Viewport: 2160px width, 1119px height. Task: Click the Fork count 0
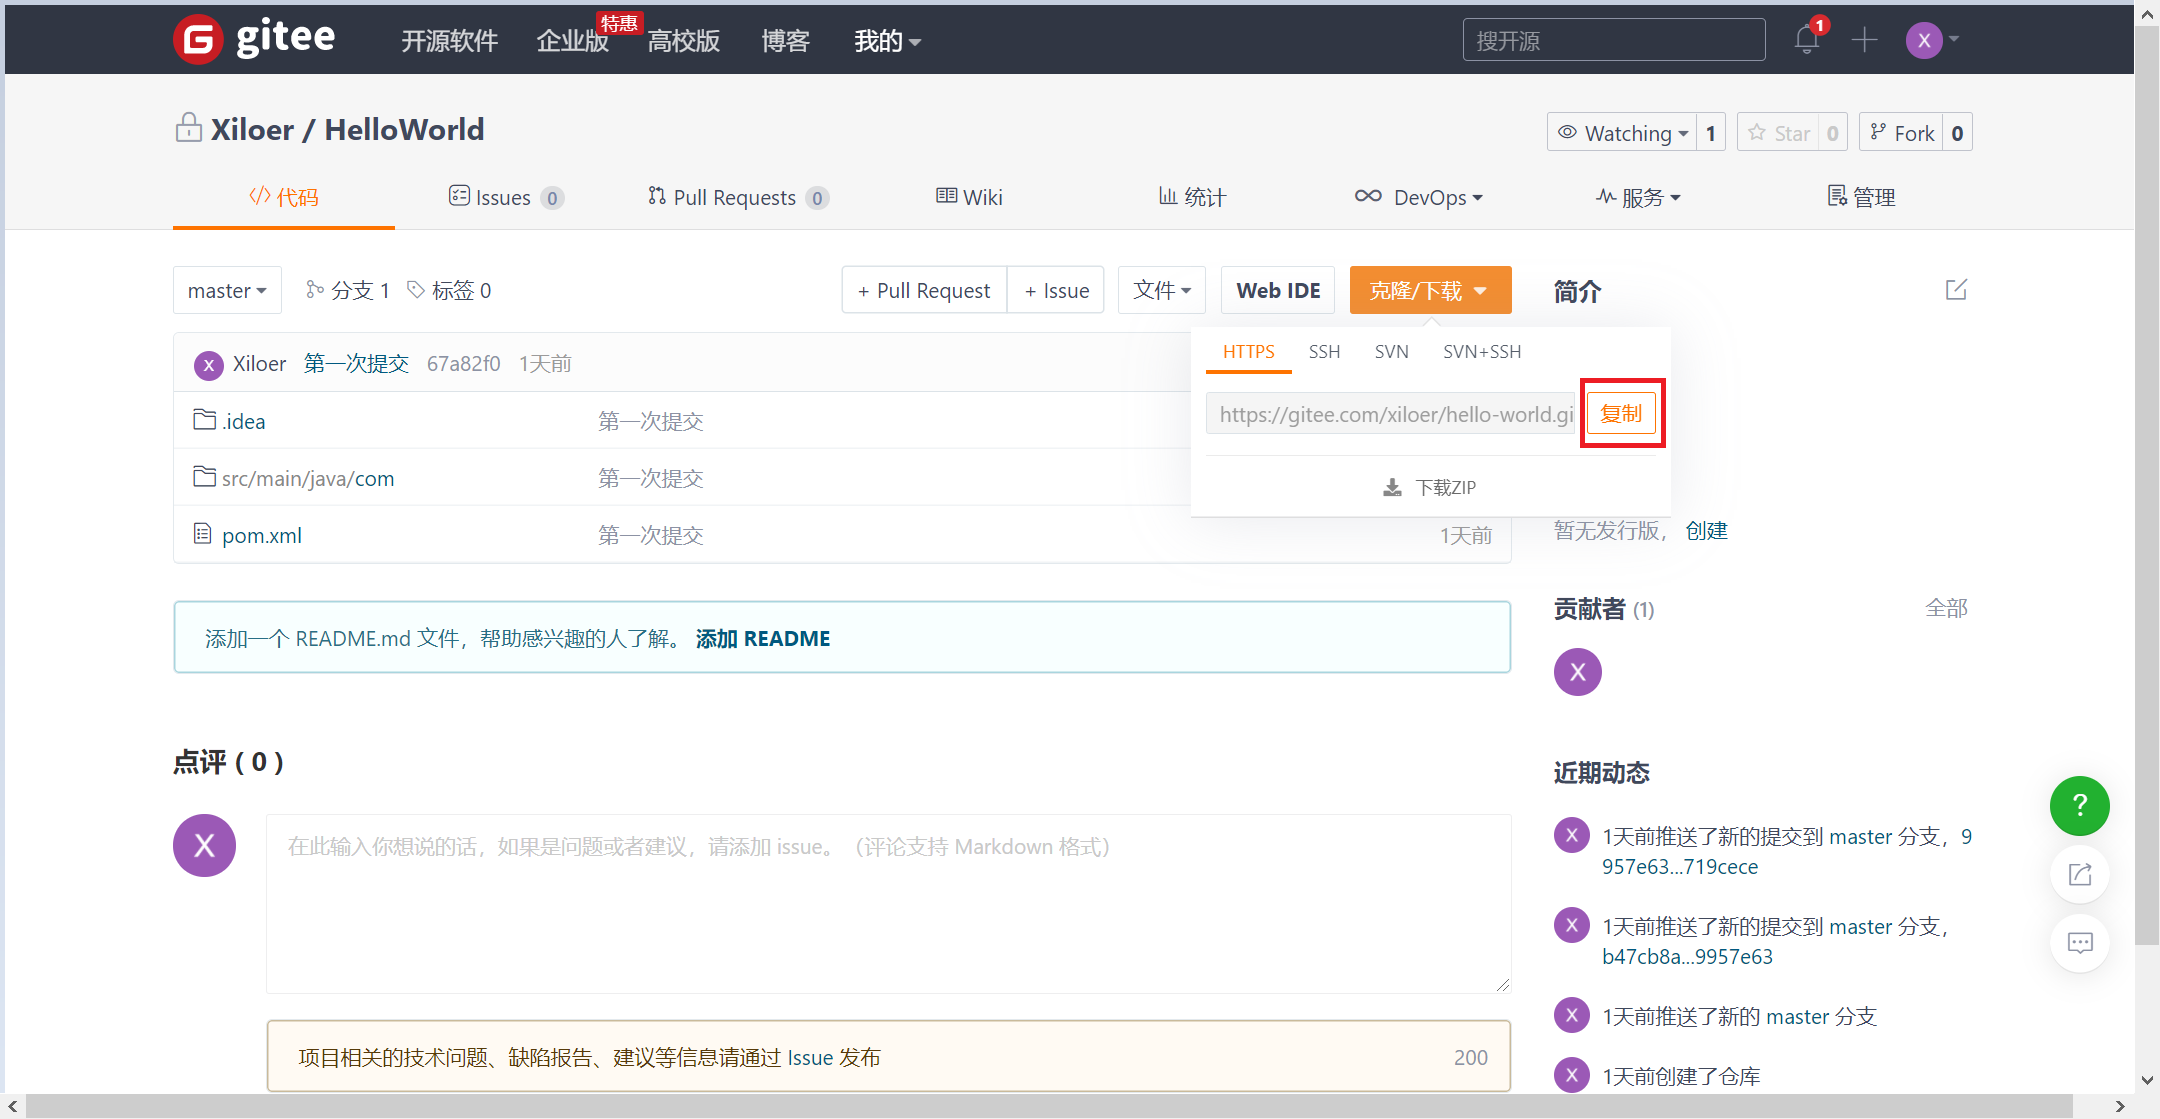[1957, 132]
